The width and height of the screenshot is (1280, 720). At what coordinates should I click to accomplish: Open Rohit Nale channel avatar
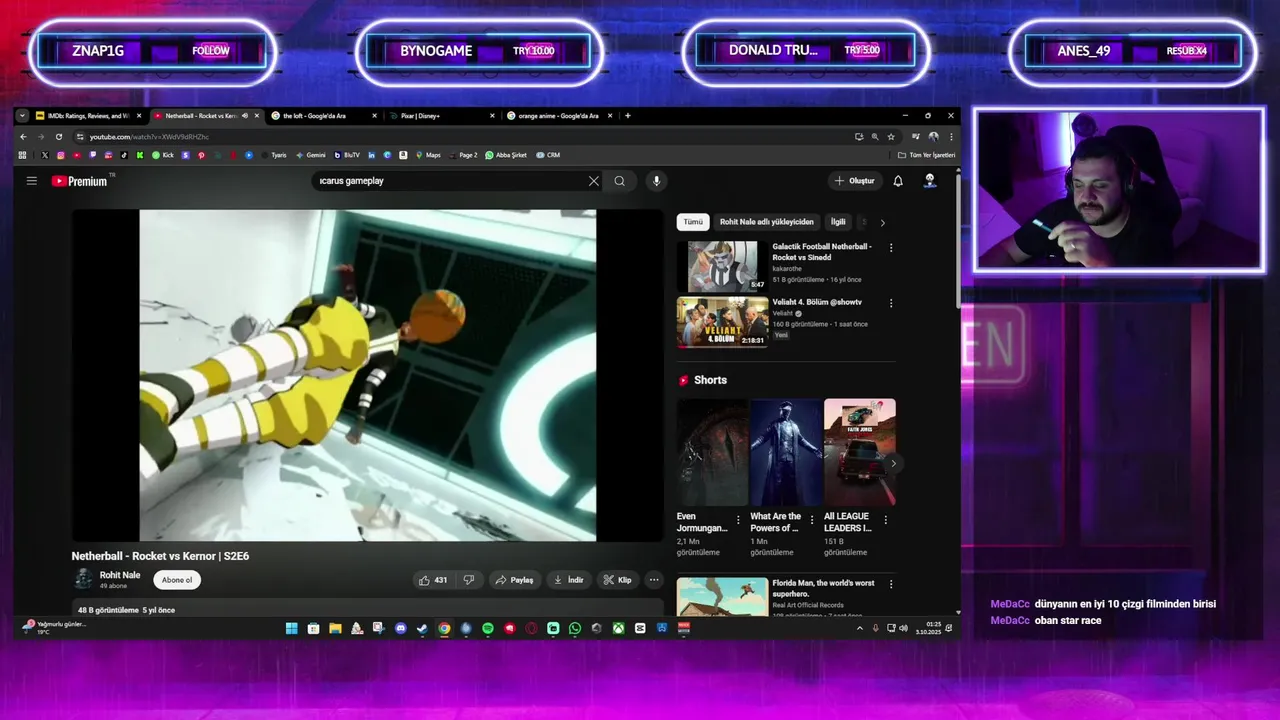click(x=83, y=579)
